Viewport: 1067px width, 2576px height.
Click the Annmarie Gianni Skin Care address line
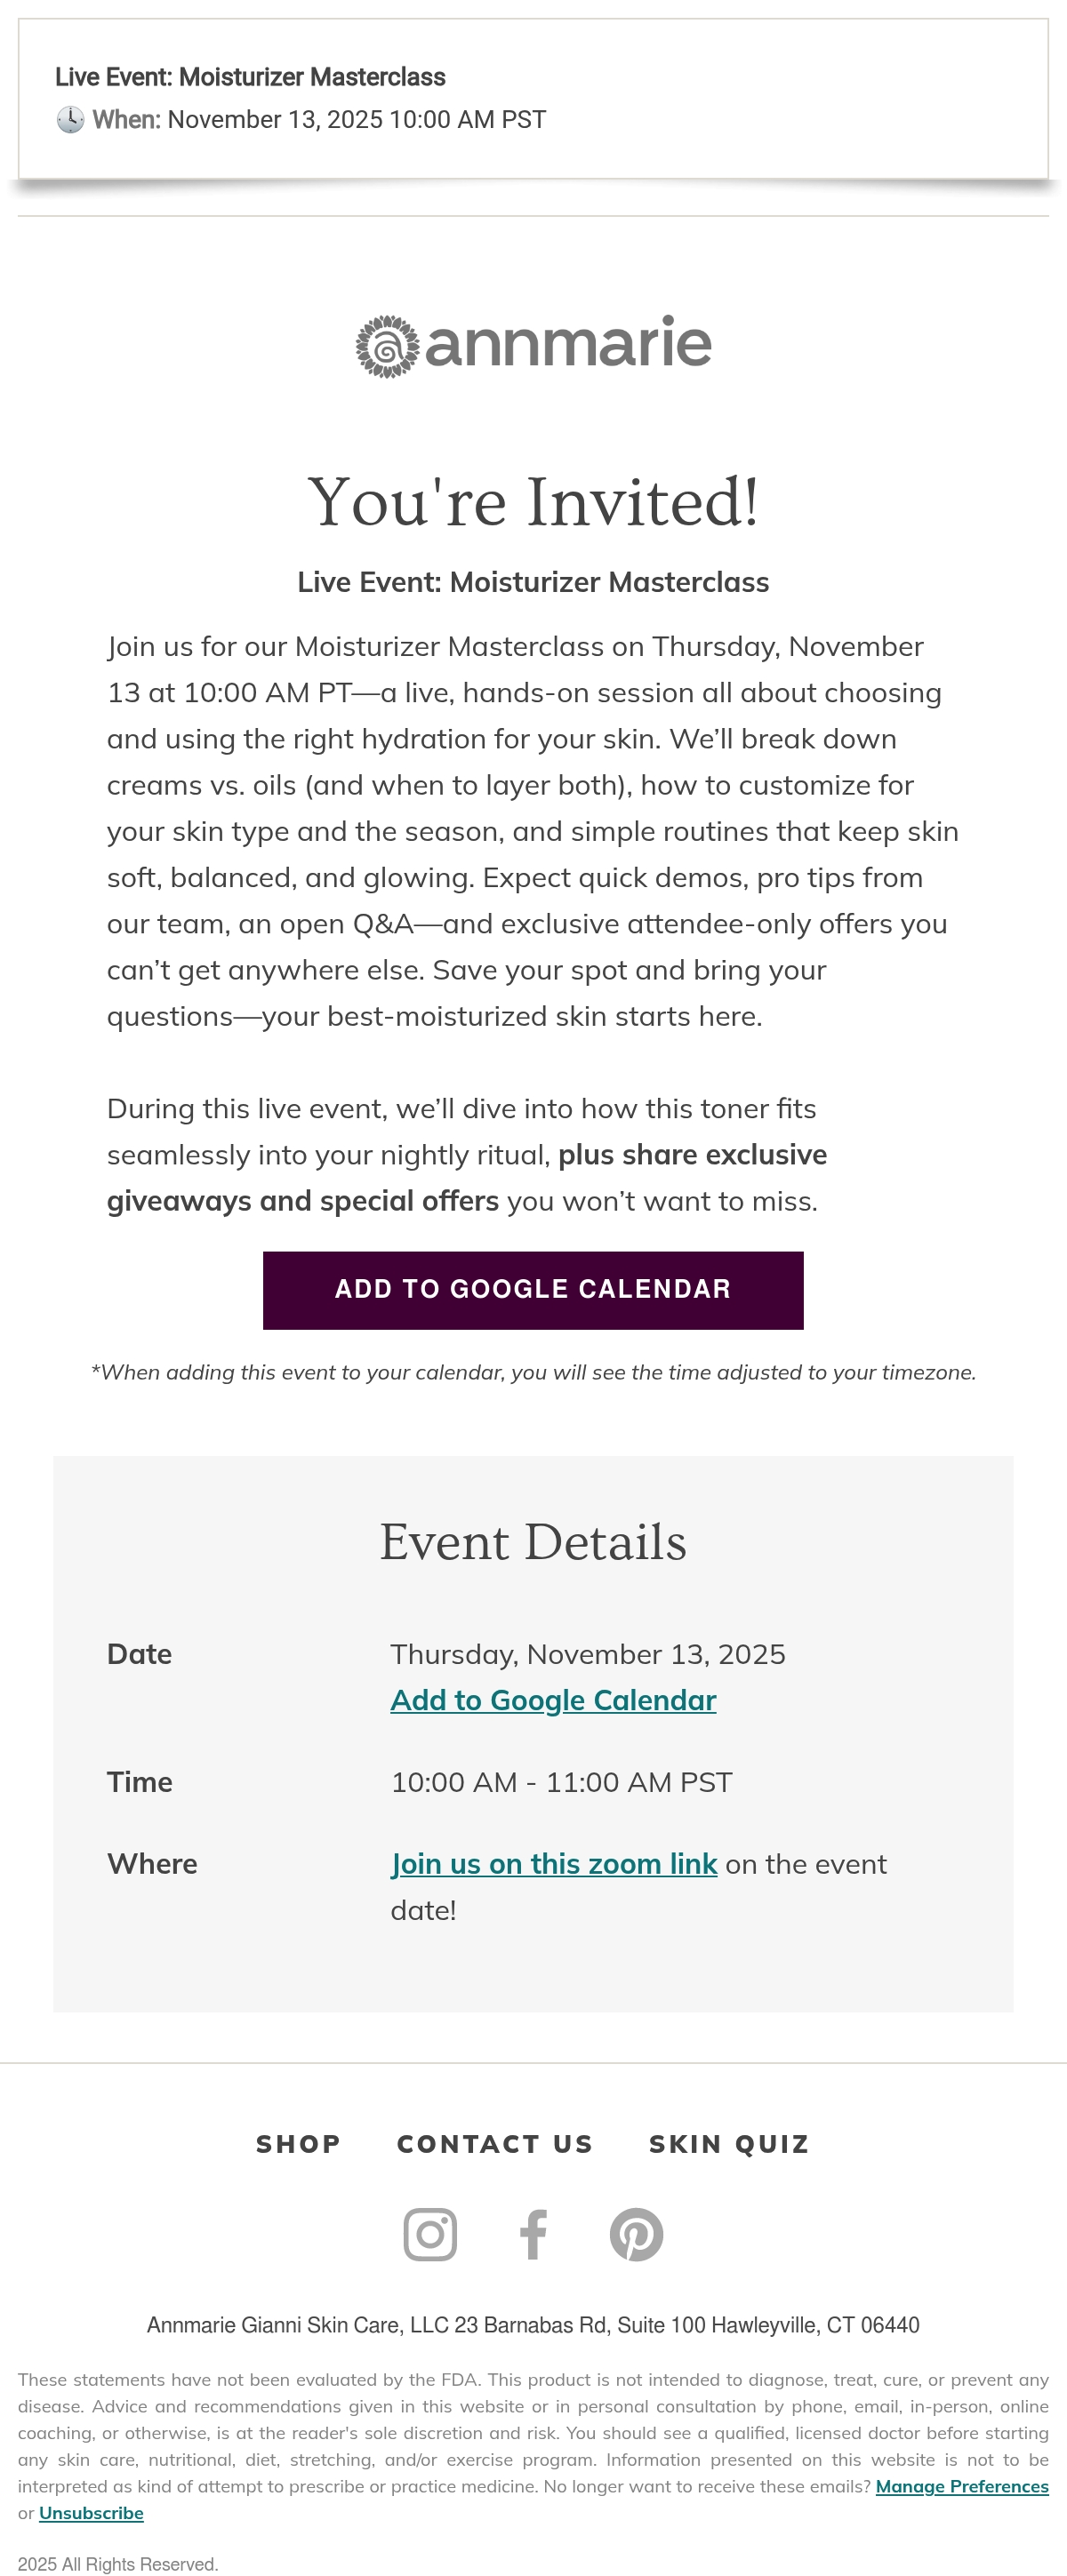point(533,2325)
